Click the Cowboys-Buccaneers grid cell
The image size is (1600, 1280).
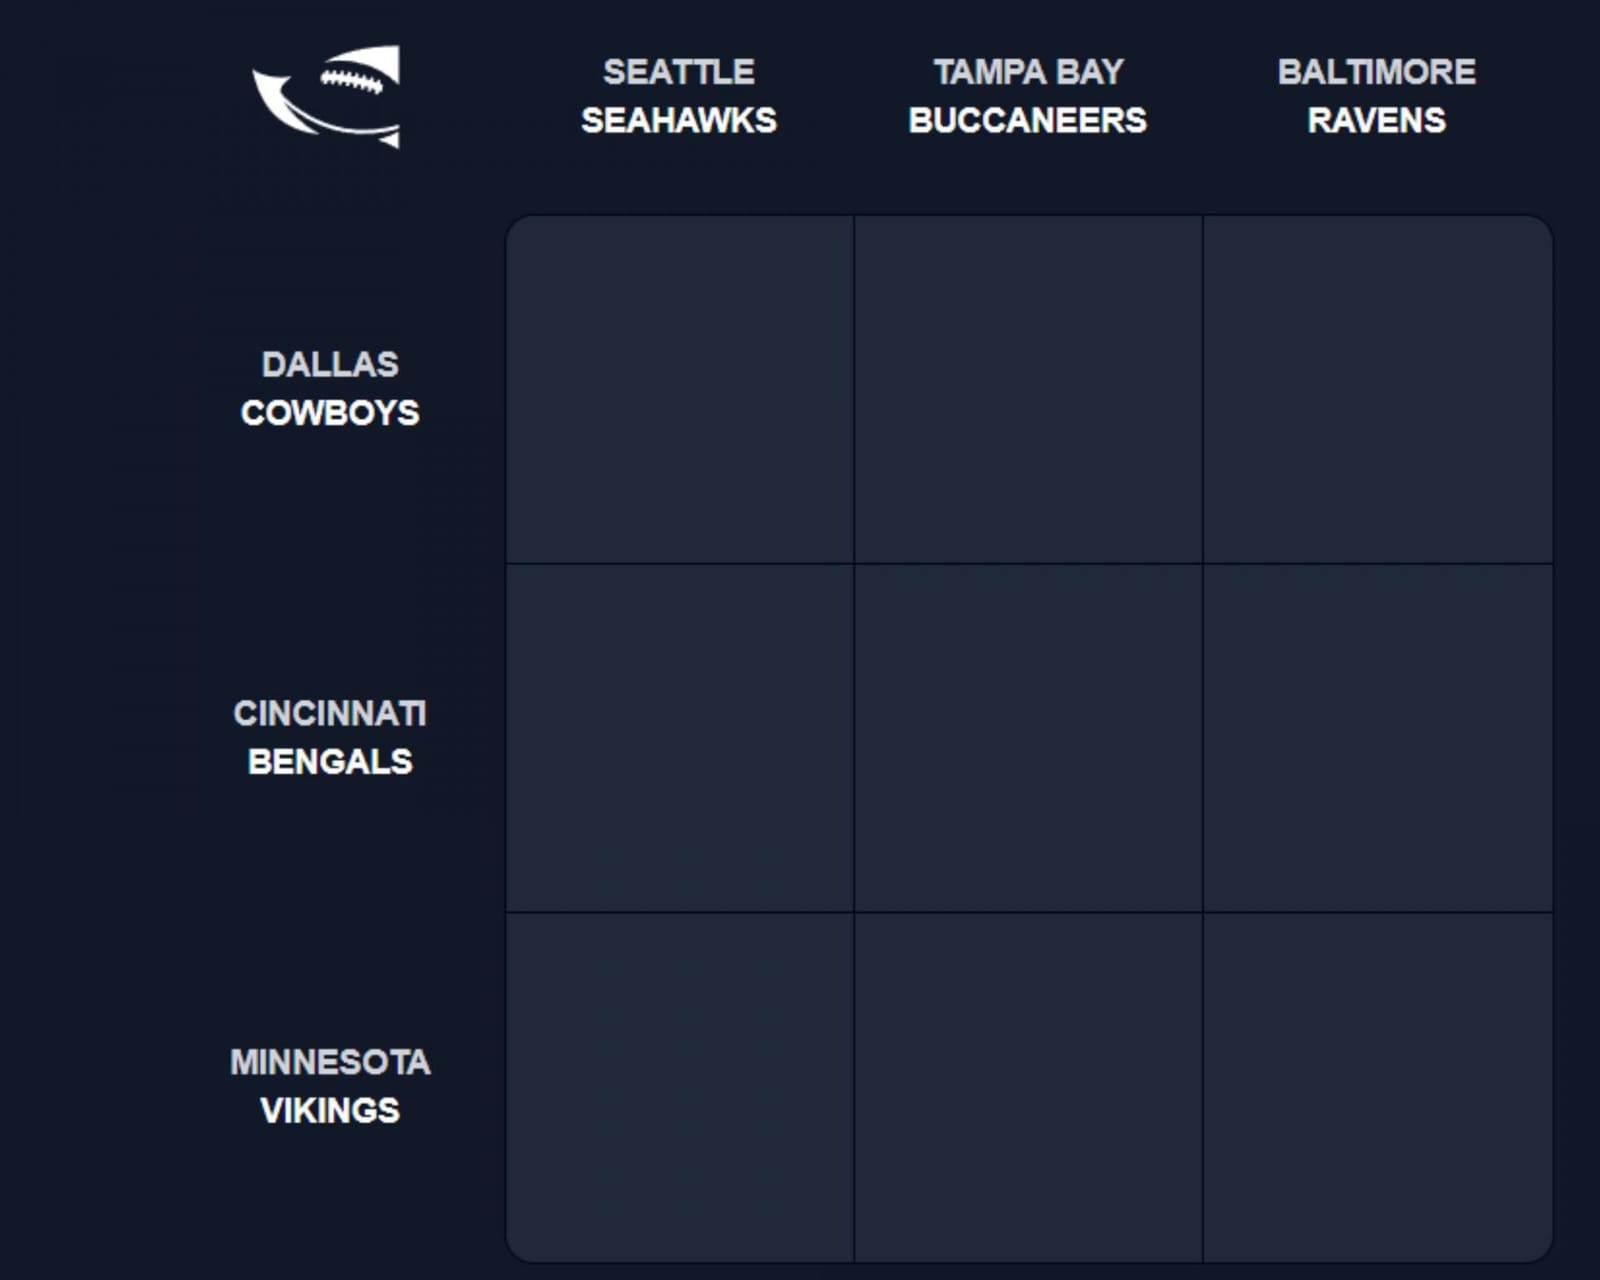(1028, 388)
